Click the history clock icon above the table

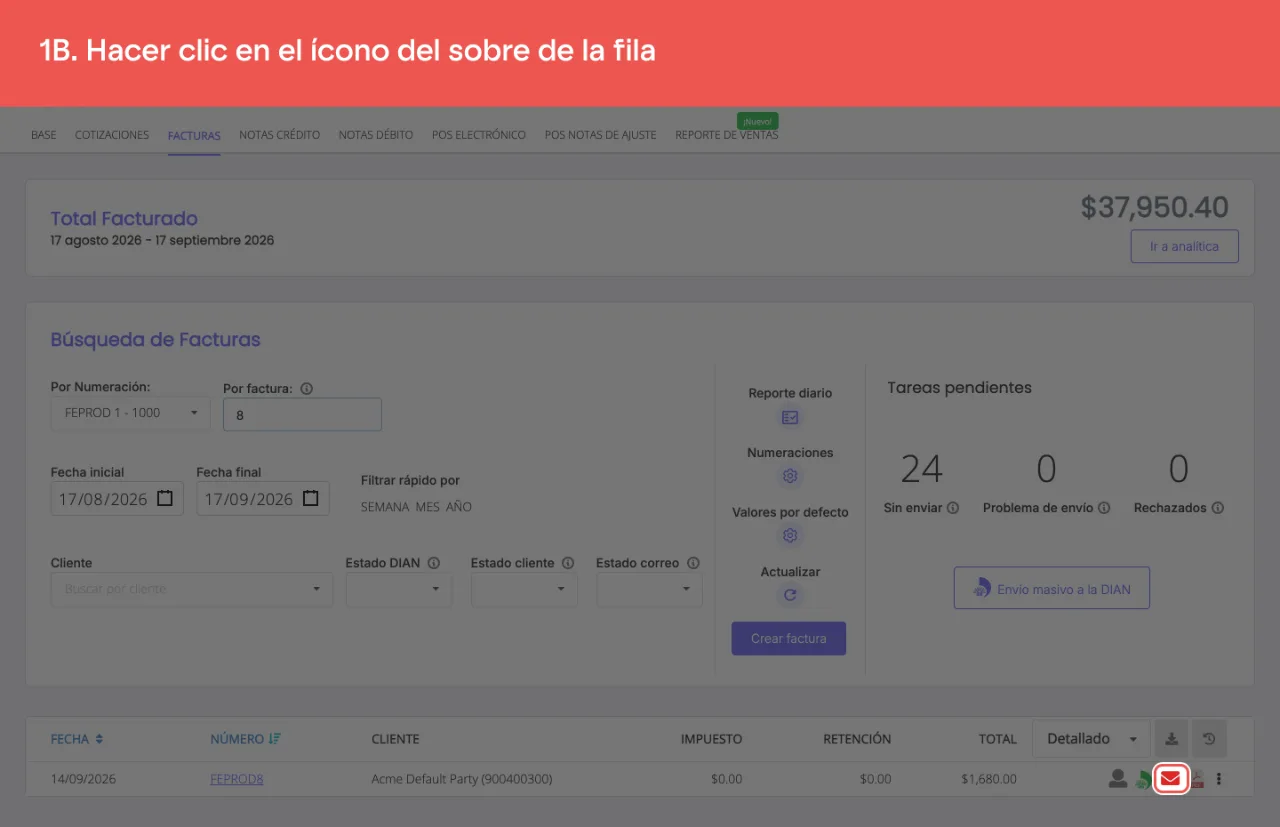pyautogui.click(x=1209, y=739)
